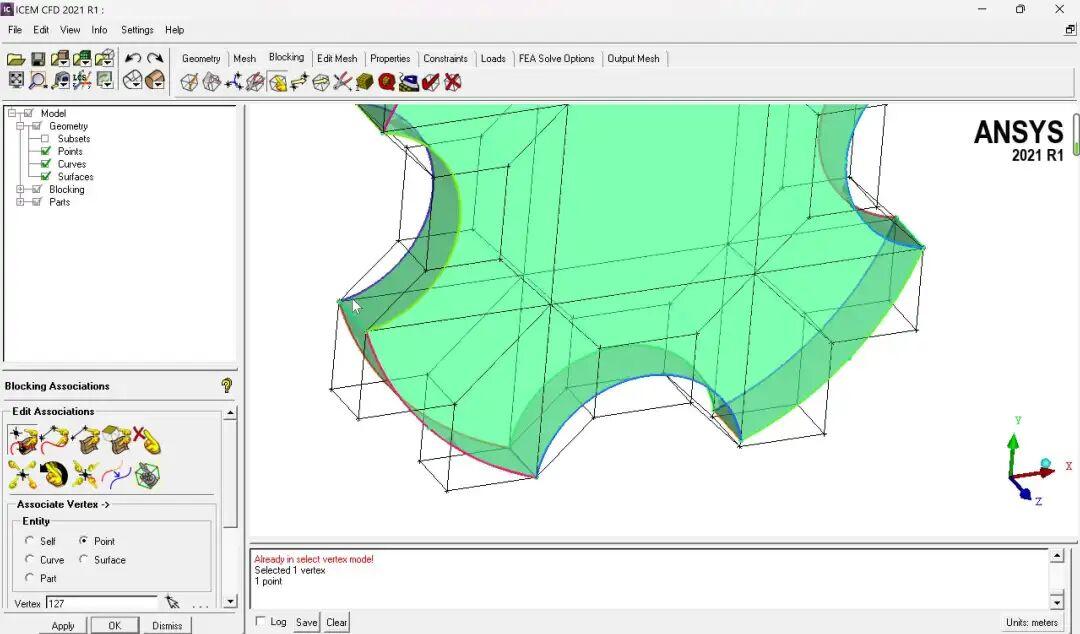Image resolution: width=1080 pixels, height=634 pixels.
Task: Click the Undo arrow icon
Action: (133, 59)
